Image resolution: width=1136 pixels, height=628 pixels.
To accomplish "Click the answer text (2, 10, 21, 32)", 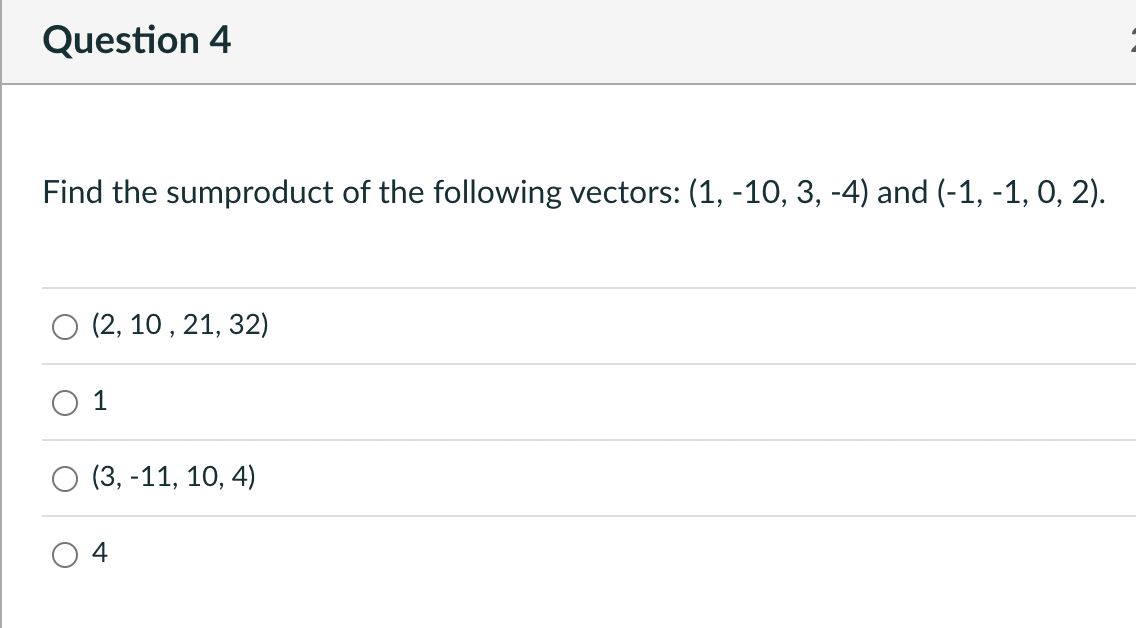I will click(x=179, y=325).
